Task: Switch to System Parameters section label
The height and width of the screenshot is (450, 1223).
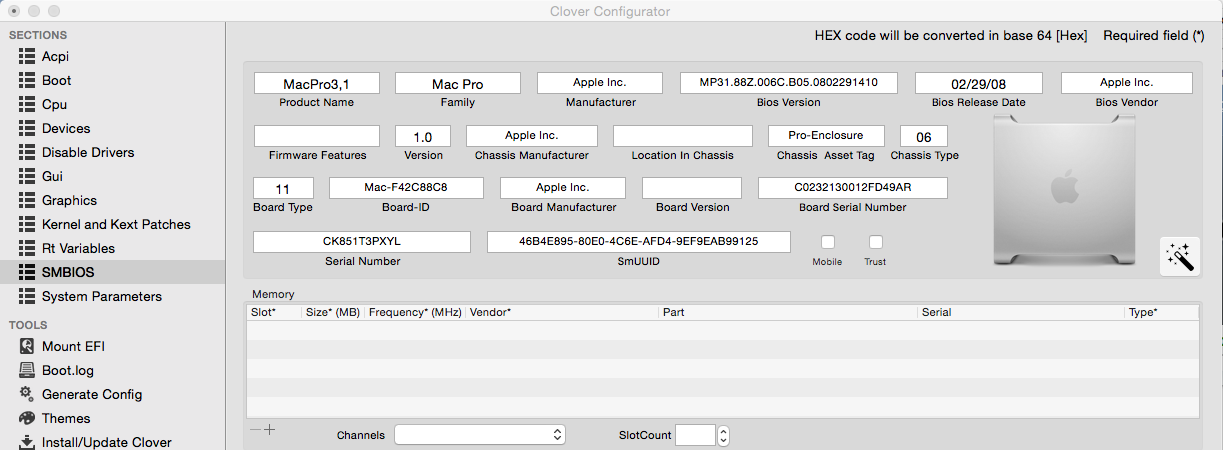Action: [x=102, y=296]
